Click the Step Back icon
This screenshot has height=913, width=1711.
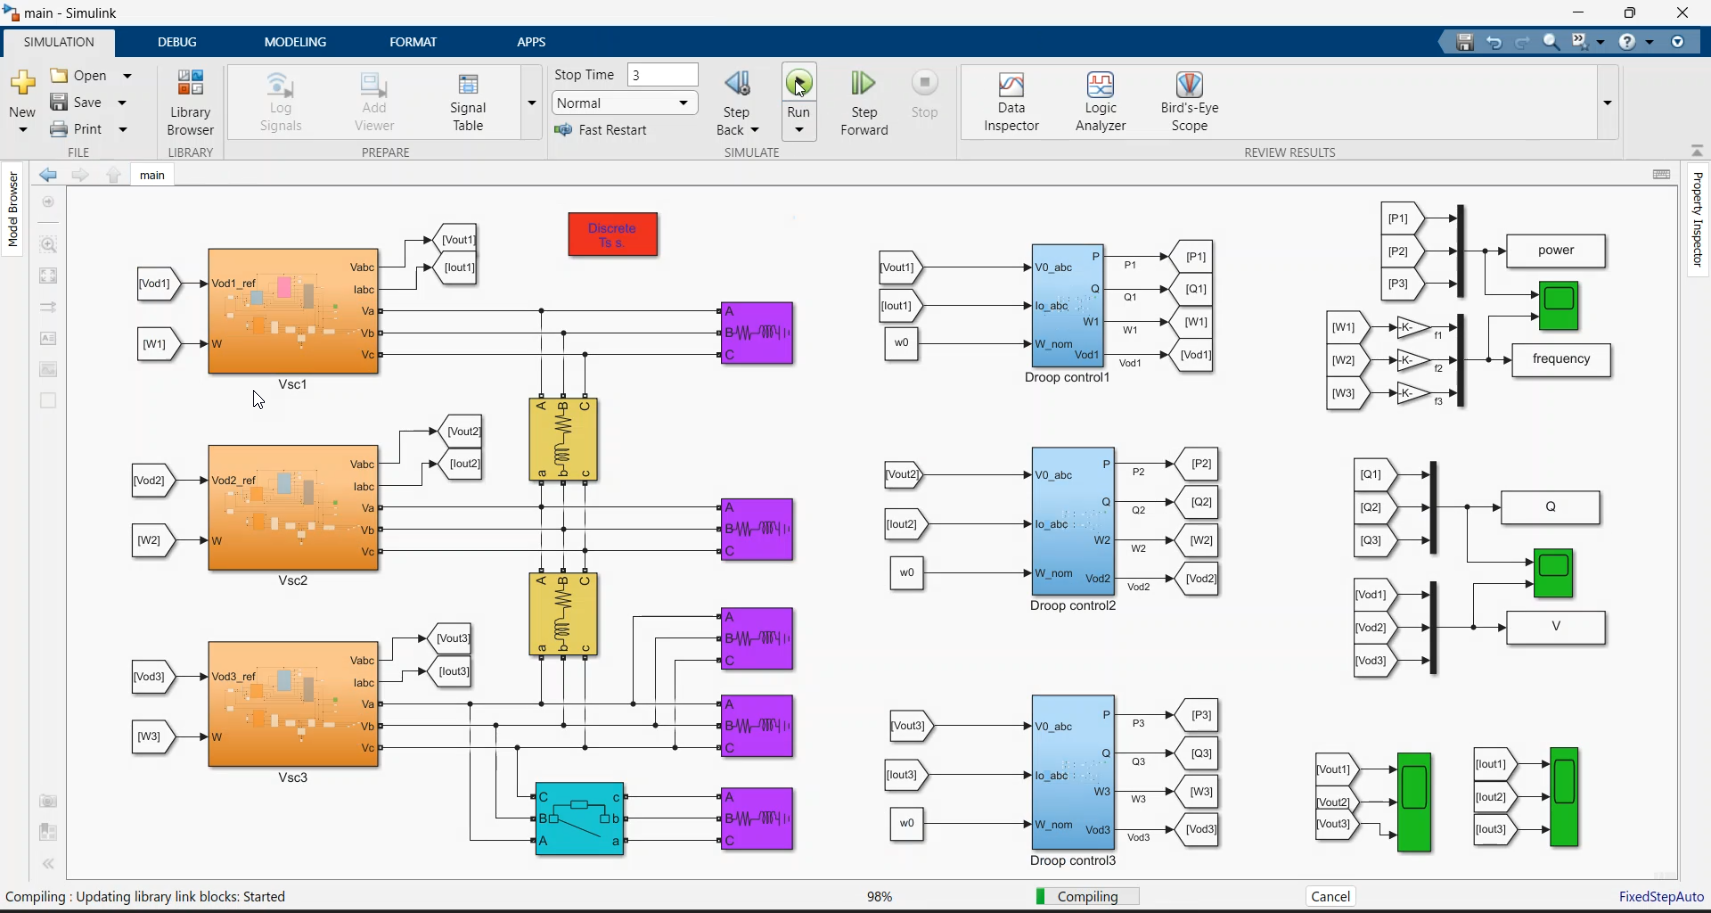click(x=737, y=83)
